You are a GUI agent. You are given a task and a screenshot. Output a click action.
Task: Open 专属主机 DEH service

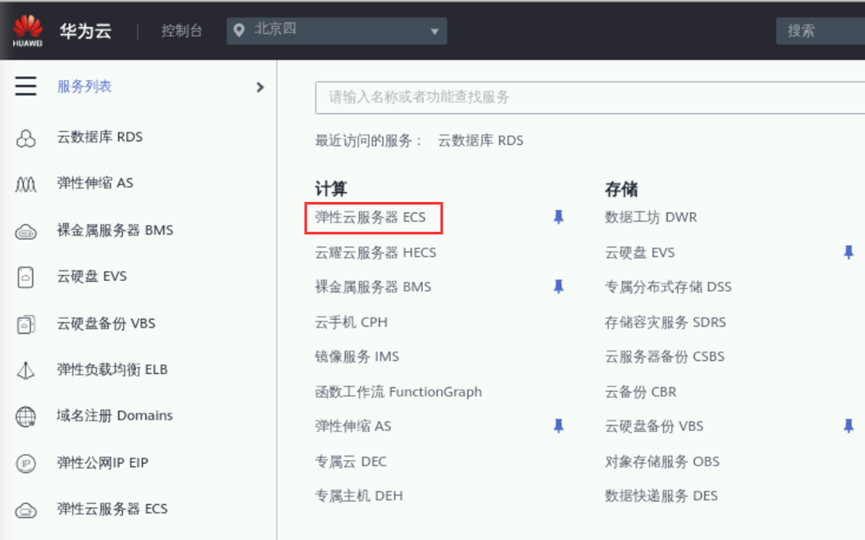(x=359, y=495)
